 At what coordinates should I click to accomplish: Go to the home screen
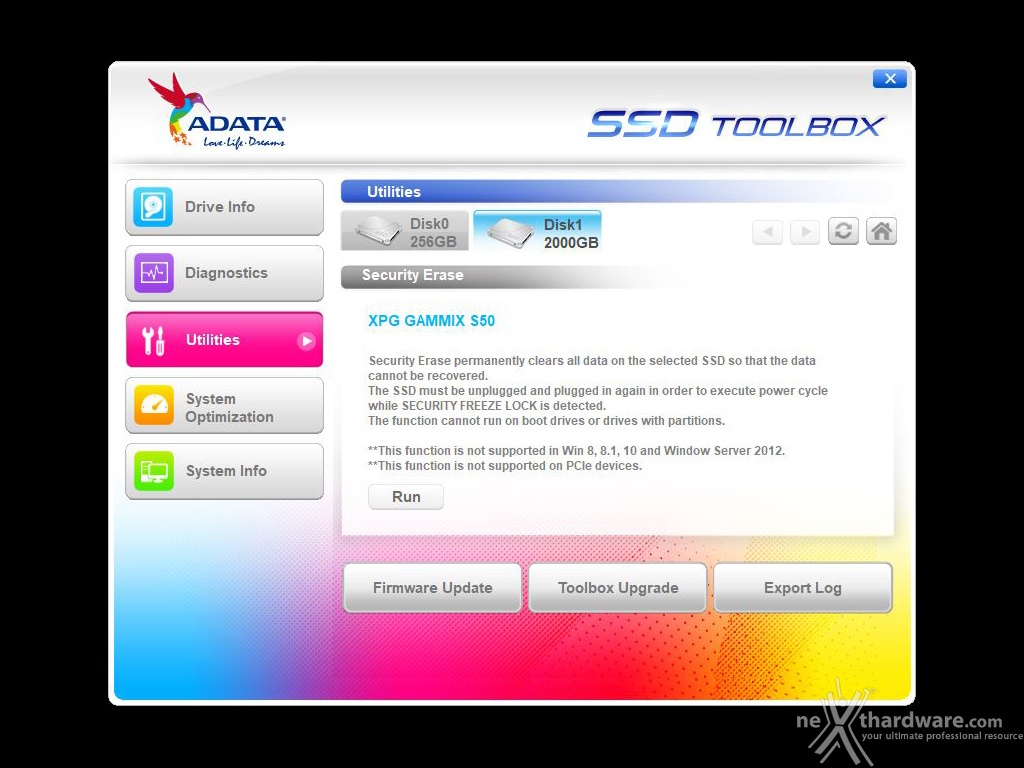(881, 231)
